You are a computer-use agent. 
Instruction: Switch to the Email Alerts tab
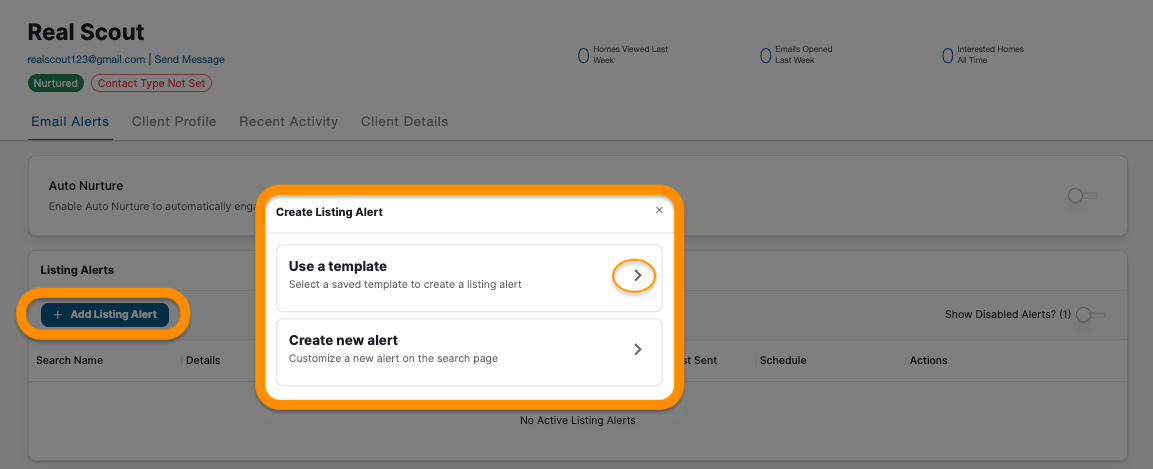click(70, 122)
